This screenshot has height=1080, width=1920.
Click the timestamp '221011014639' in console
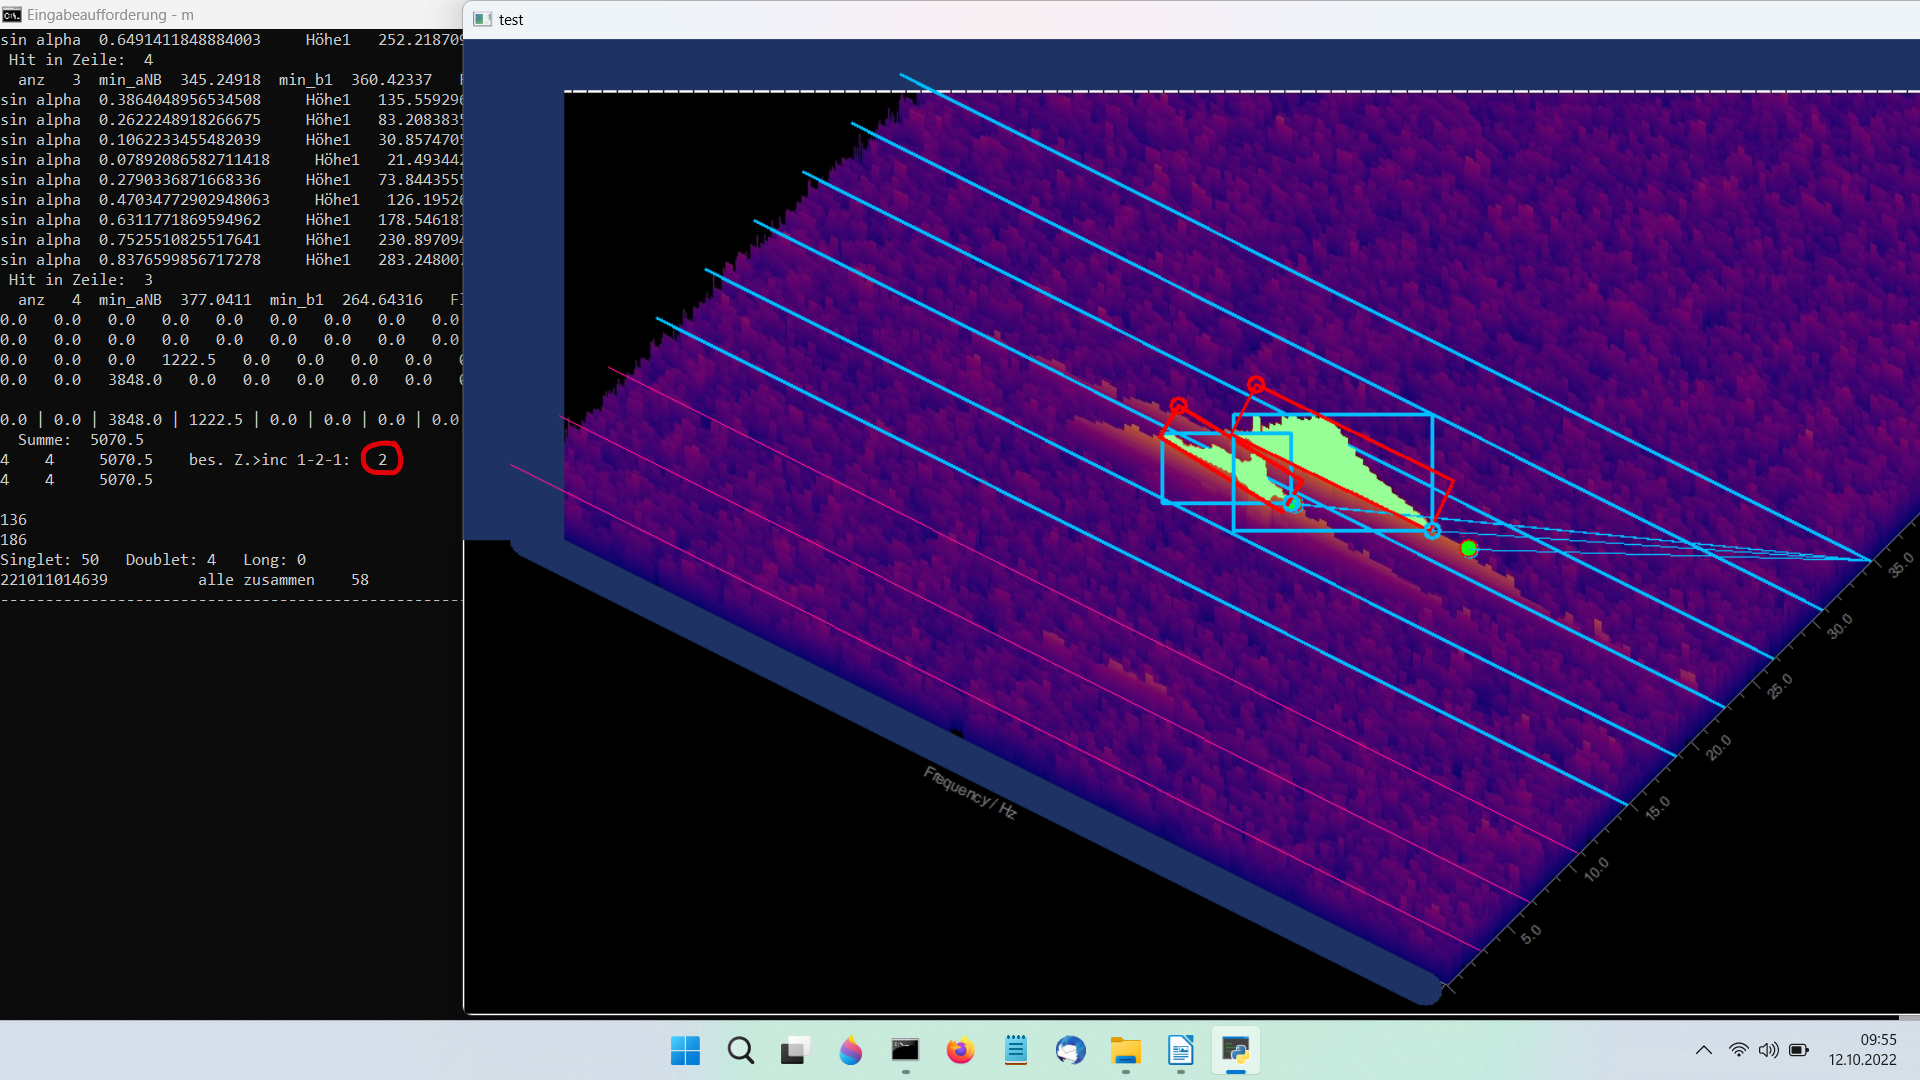click(x=54, y=580)
